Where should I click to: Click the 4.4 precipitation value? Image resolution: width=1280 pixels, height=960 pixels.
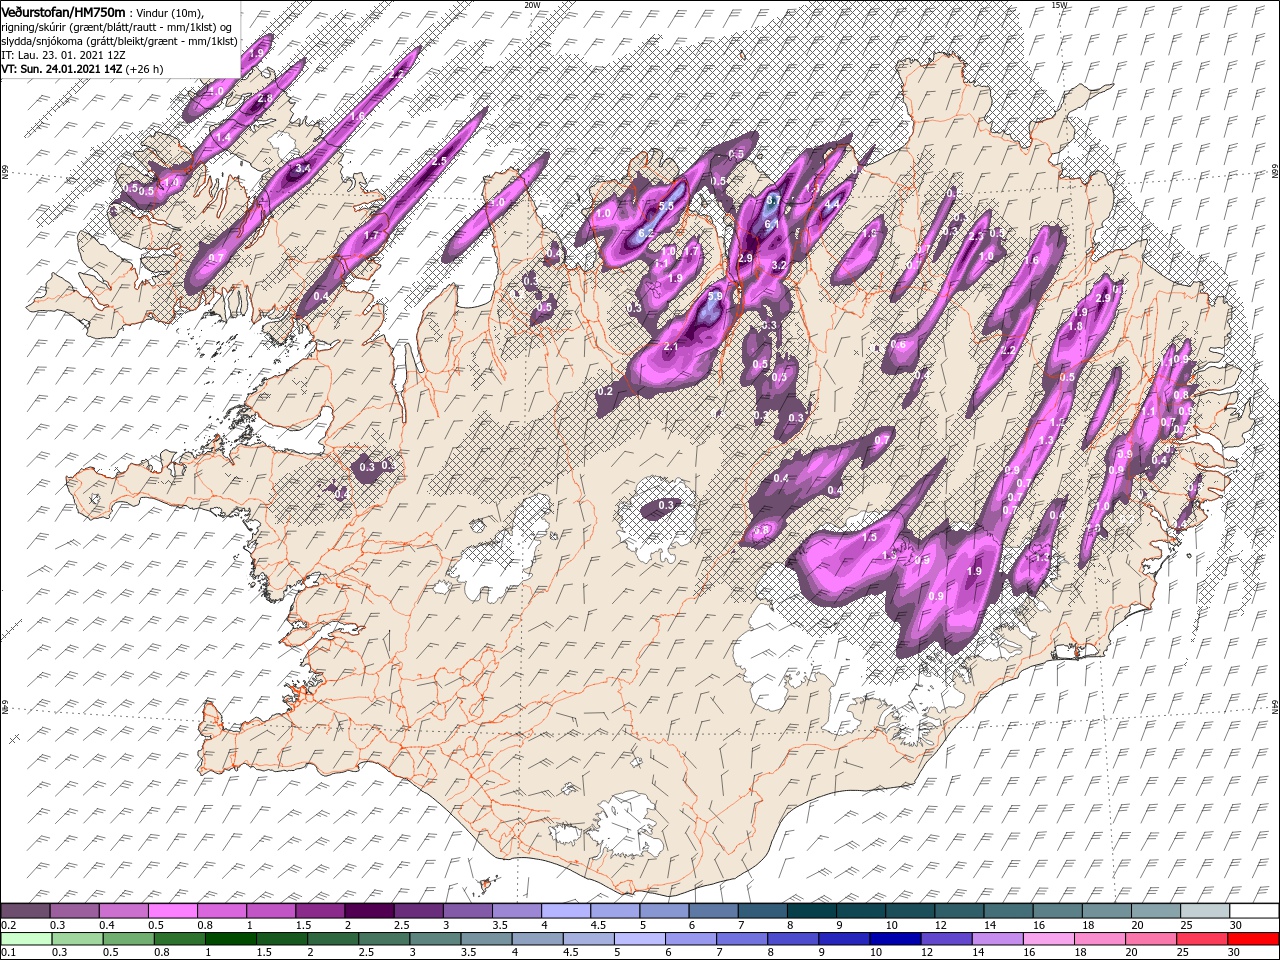click(x=832, y=204)
